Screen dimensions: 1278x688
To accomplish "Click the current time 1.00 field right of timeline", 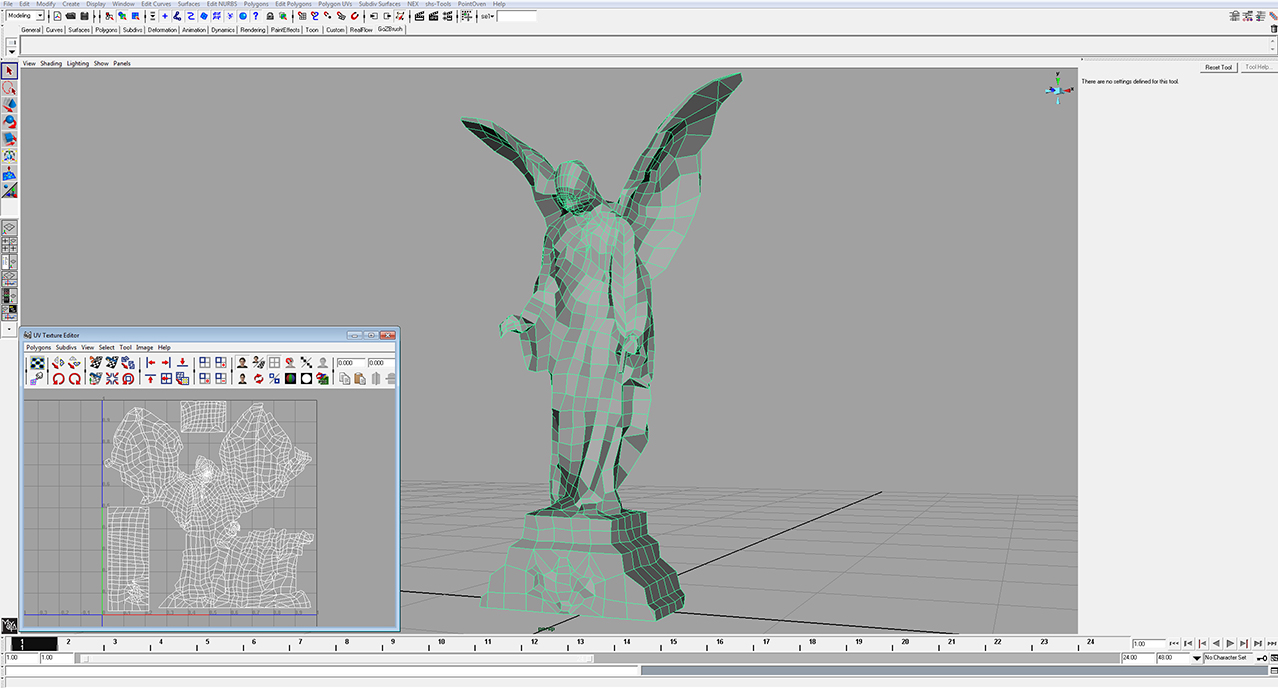I will 1149,644.
